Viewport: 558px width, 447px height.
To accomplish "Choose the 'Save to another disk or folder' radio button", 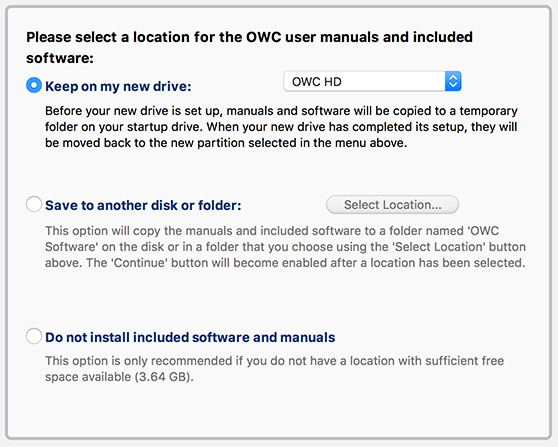I will (34, 204).
